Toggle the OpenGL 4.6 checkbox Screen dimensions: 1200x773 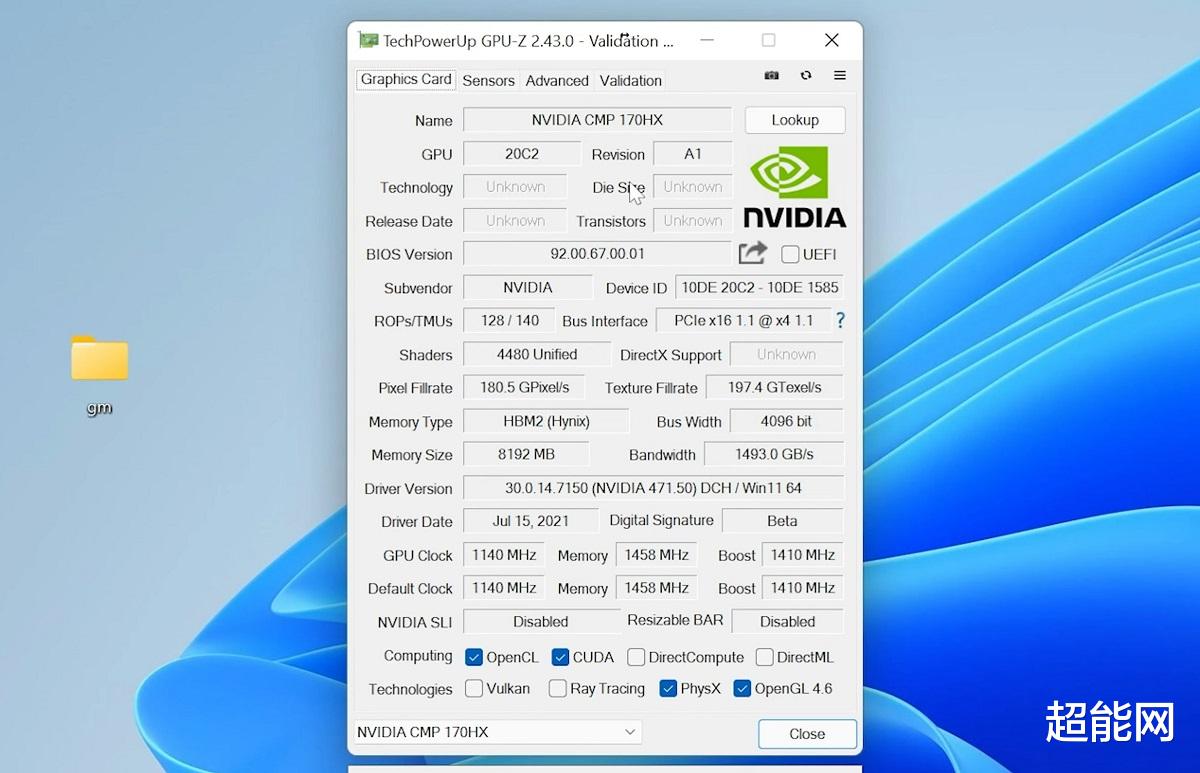point(742,688)
